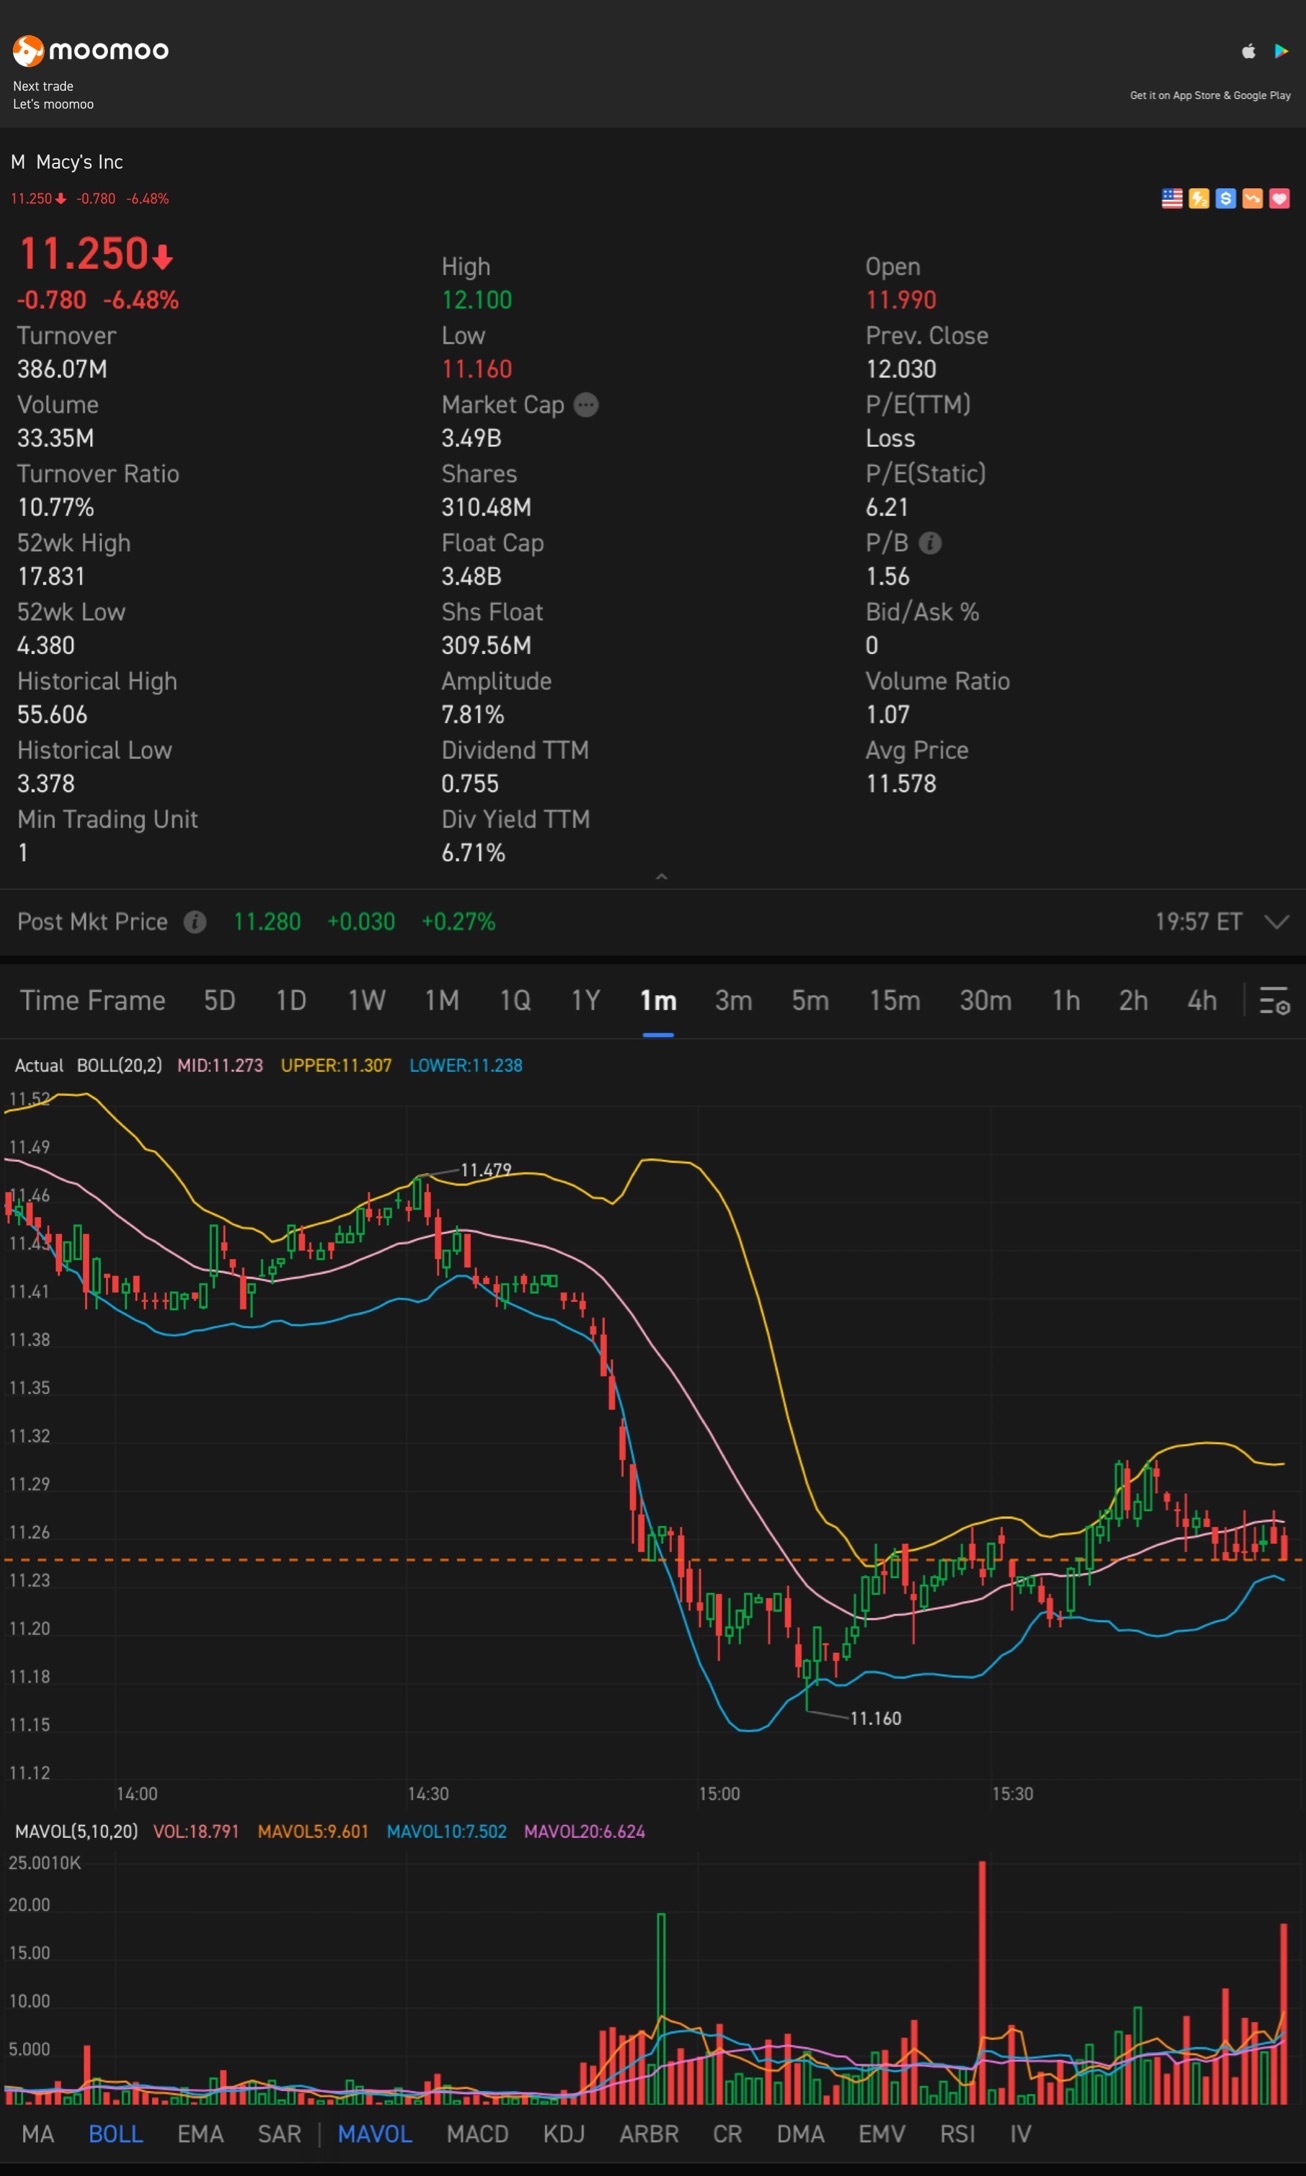This screenshot has height=2176, width=1306.
Task: Toggle the RSI sub-indicator
Action: (957, 2134)
